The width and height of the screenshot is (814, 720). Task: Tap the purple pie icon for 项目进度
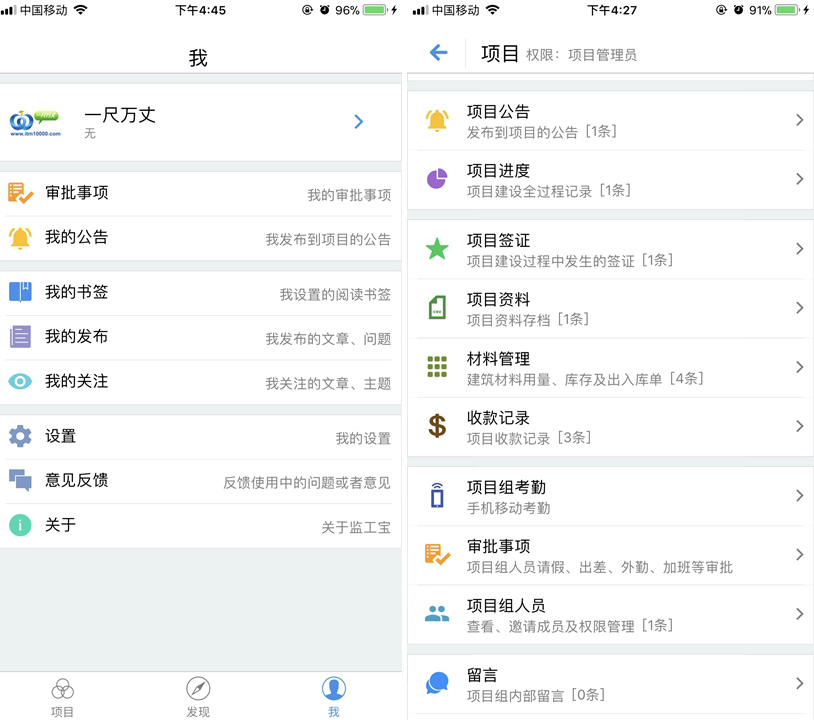click(x=437, y=179)
